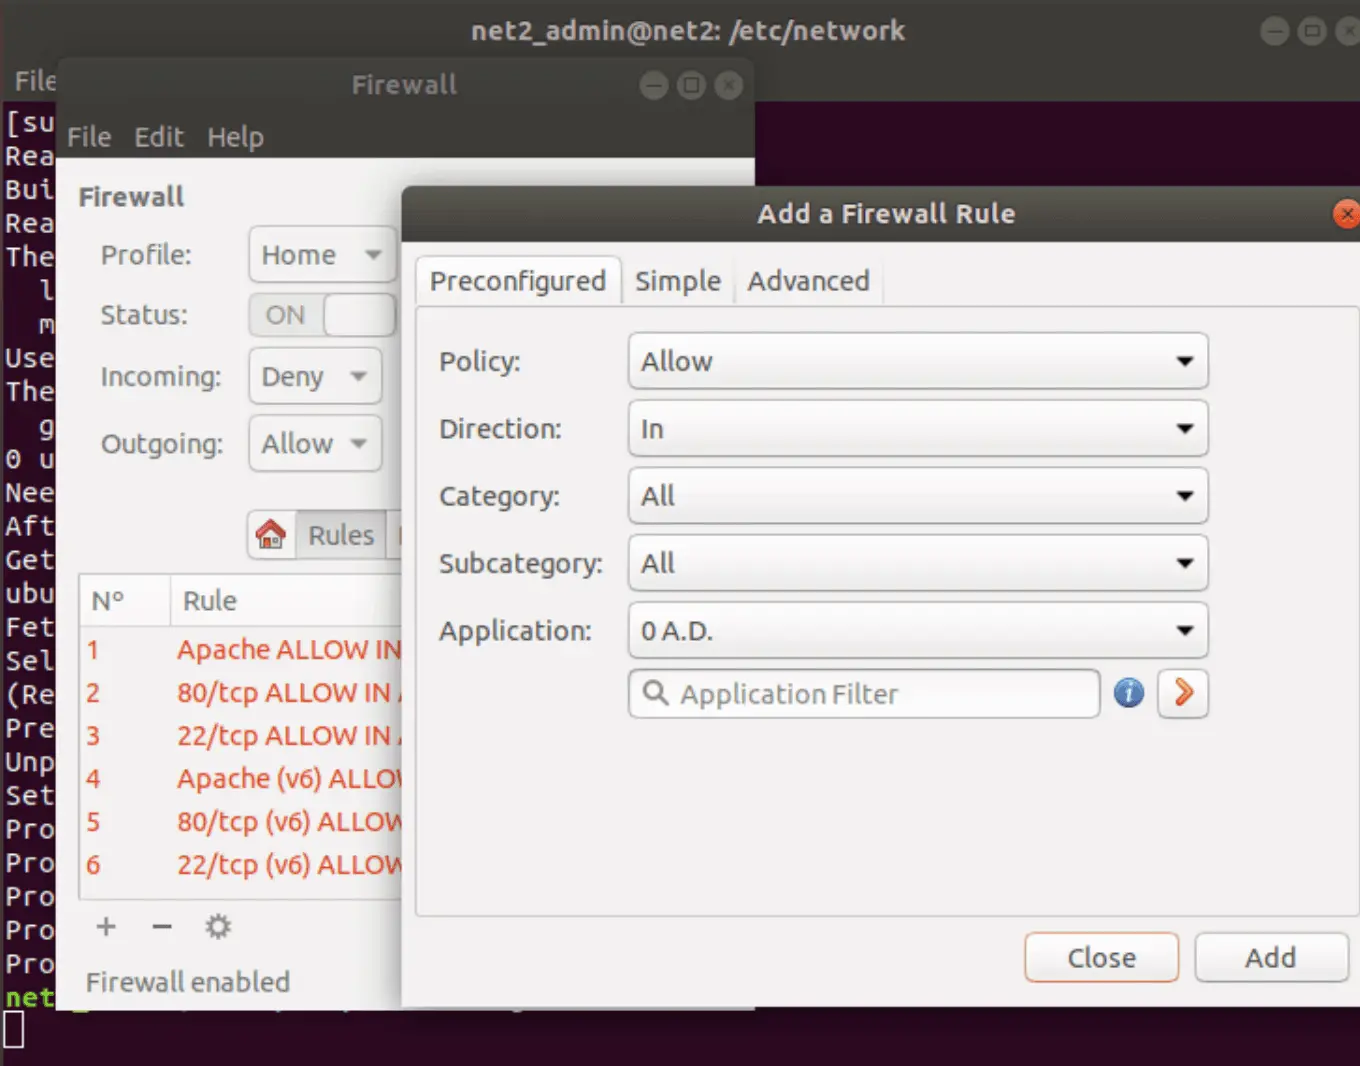Screen dimensions: 1360x1066
Task: Open the Incoming dropdown showing Deny
Action: pyautogui.click(x=315, y=376)
